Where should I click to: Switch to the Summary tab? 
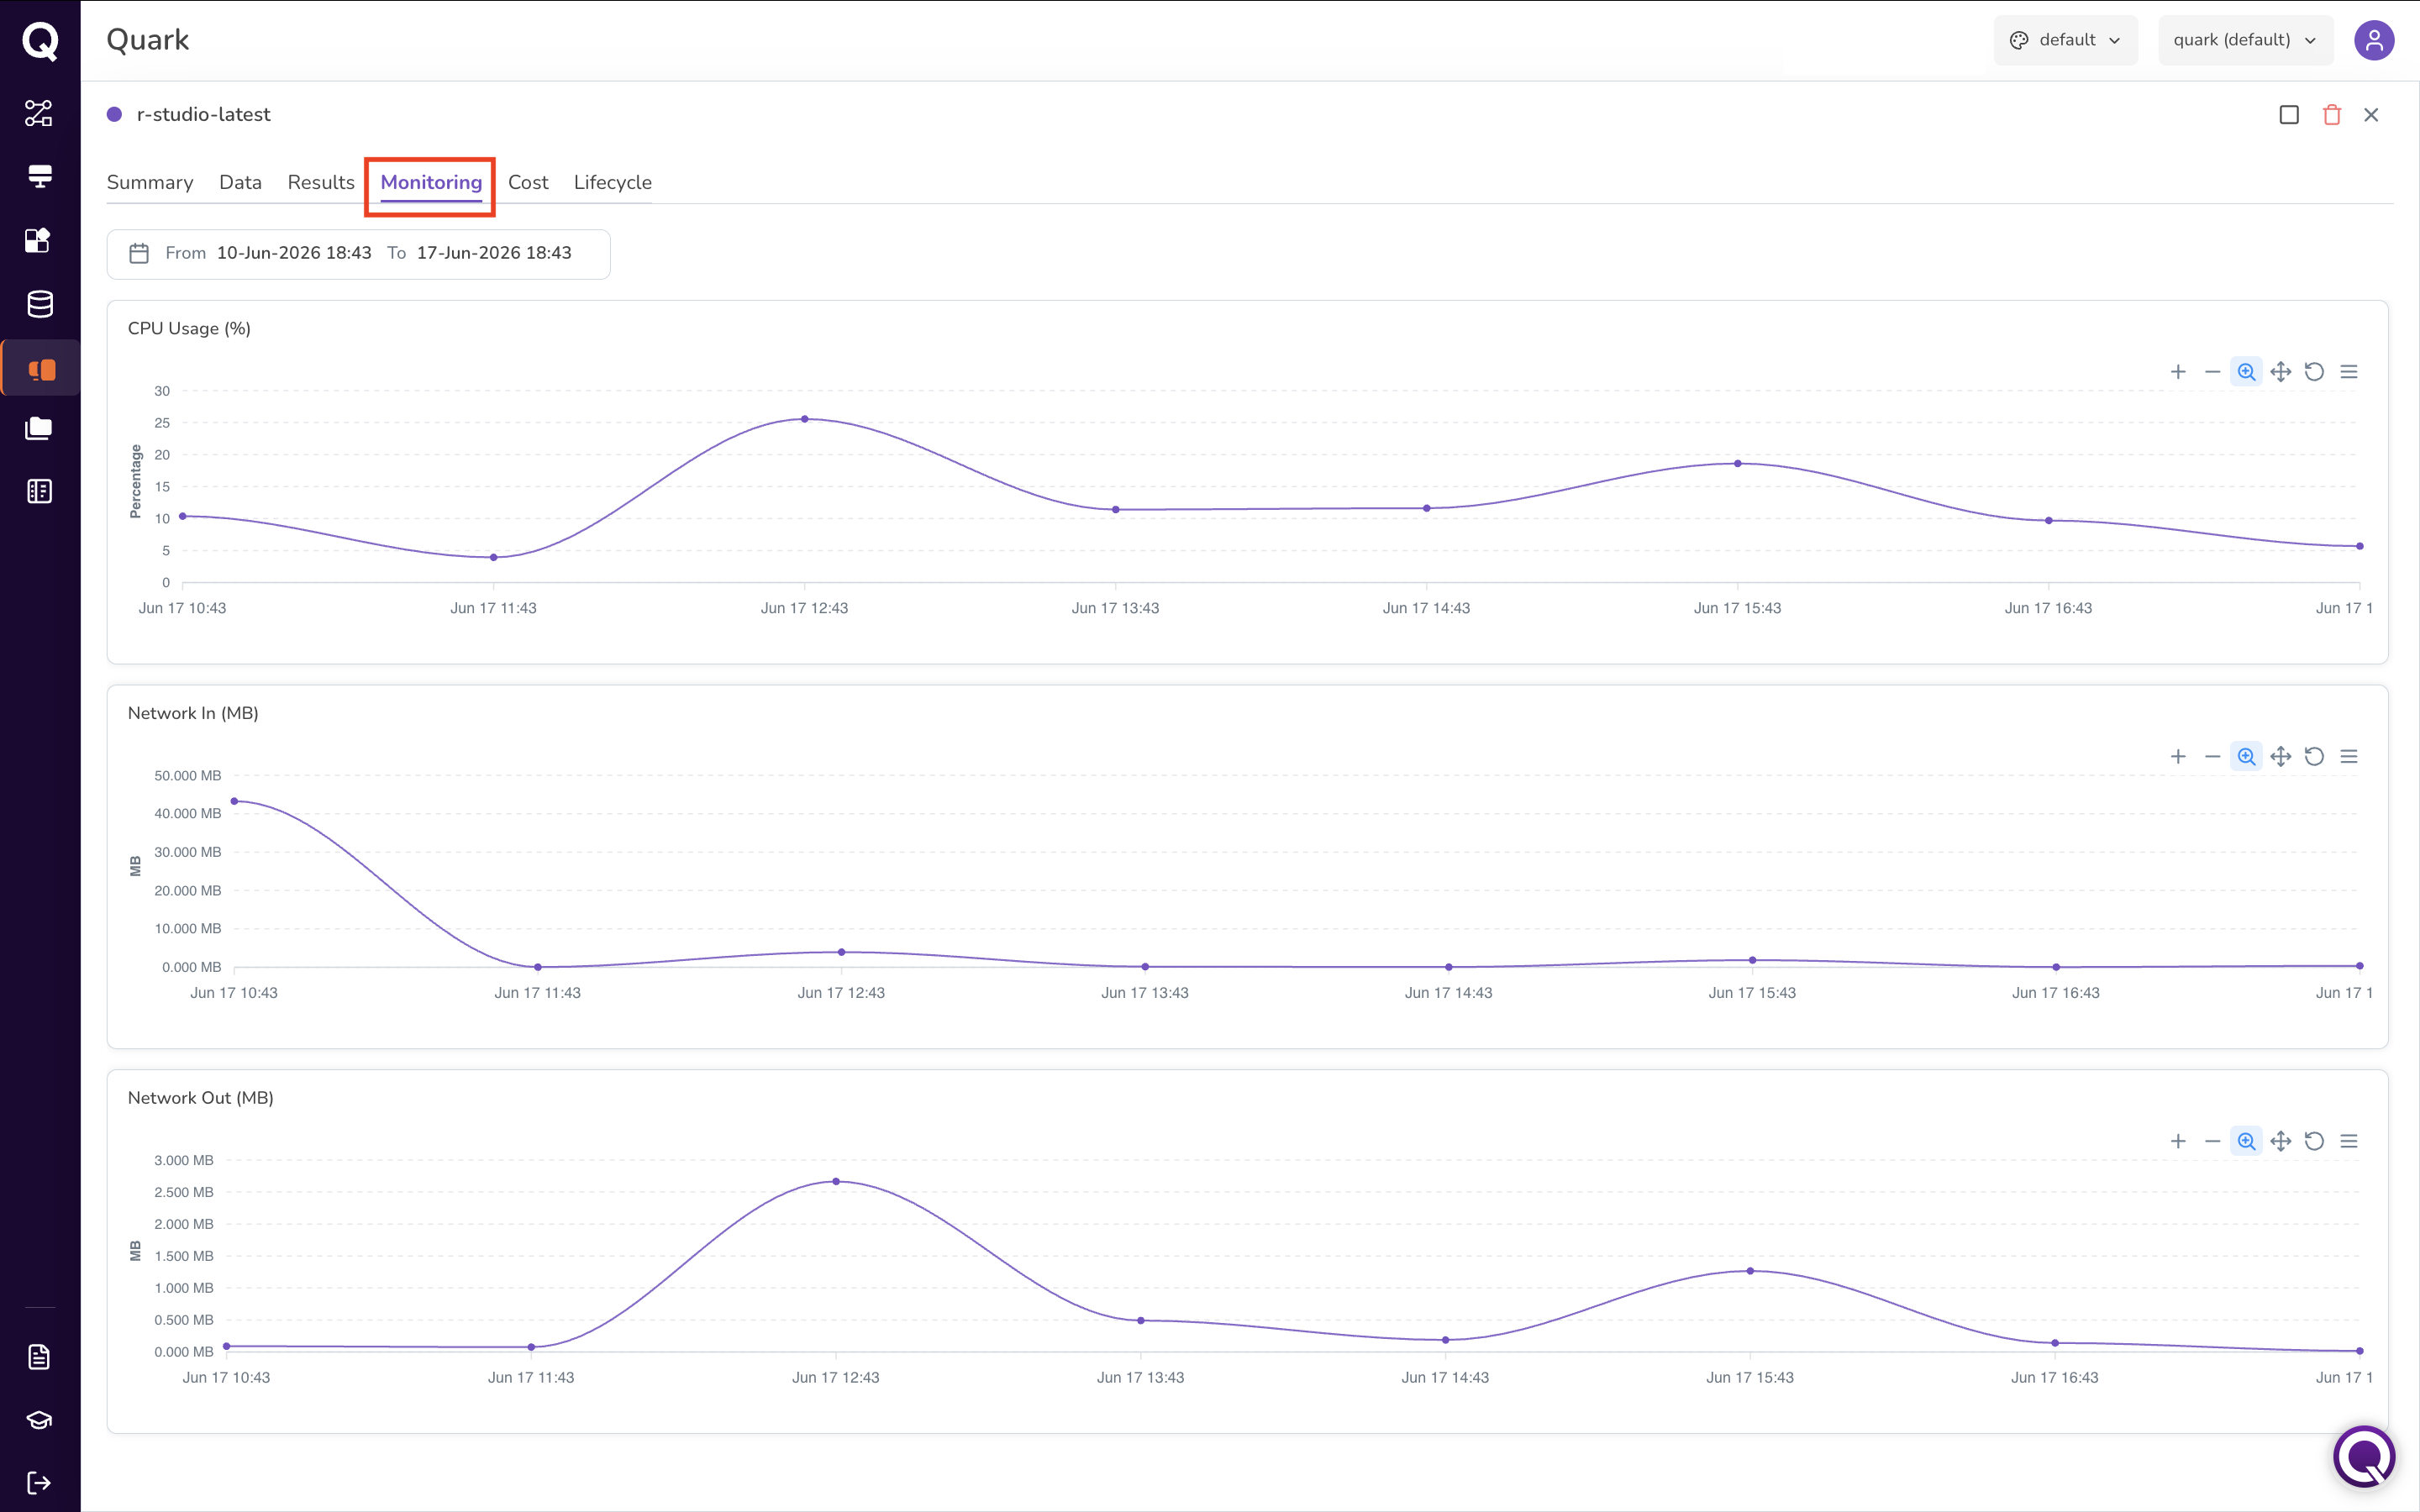(x=150, y=182)
